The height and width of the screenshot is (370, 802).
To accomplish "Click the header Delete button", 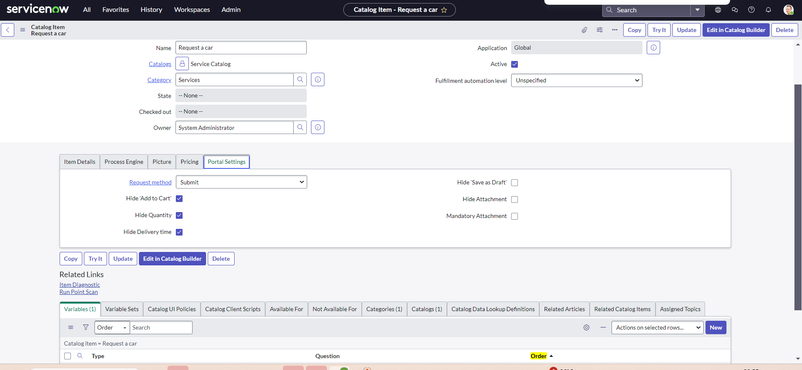I will tap(784, 30).
